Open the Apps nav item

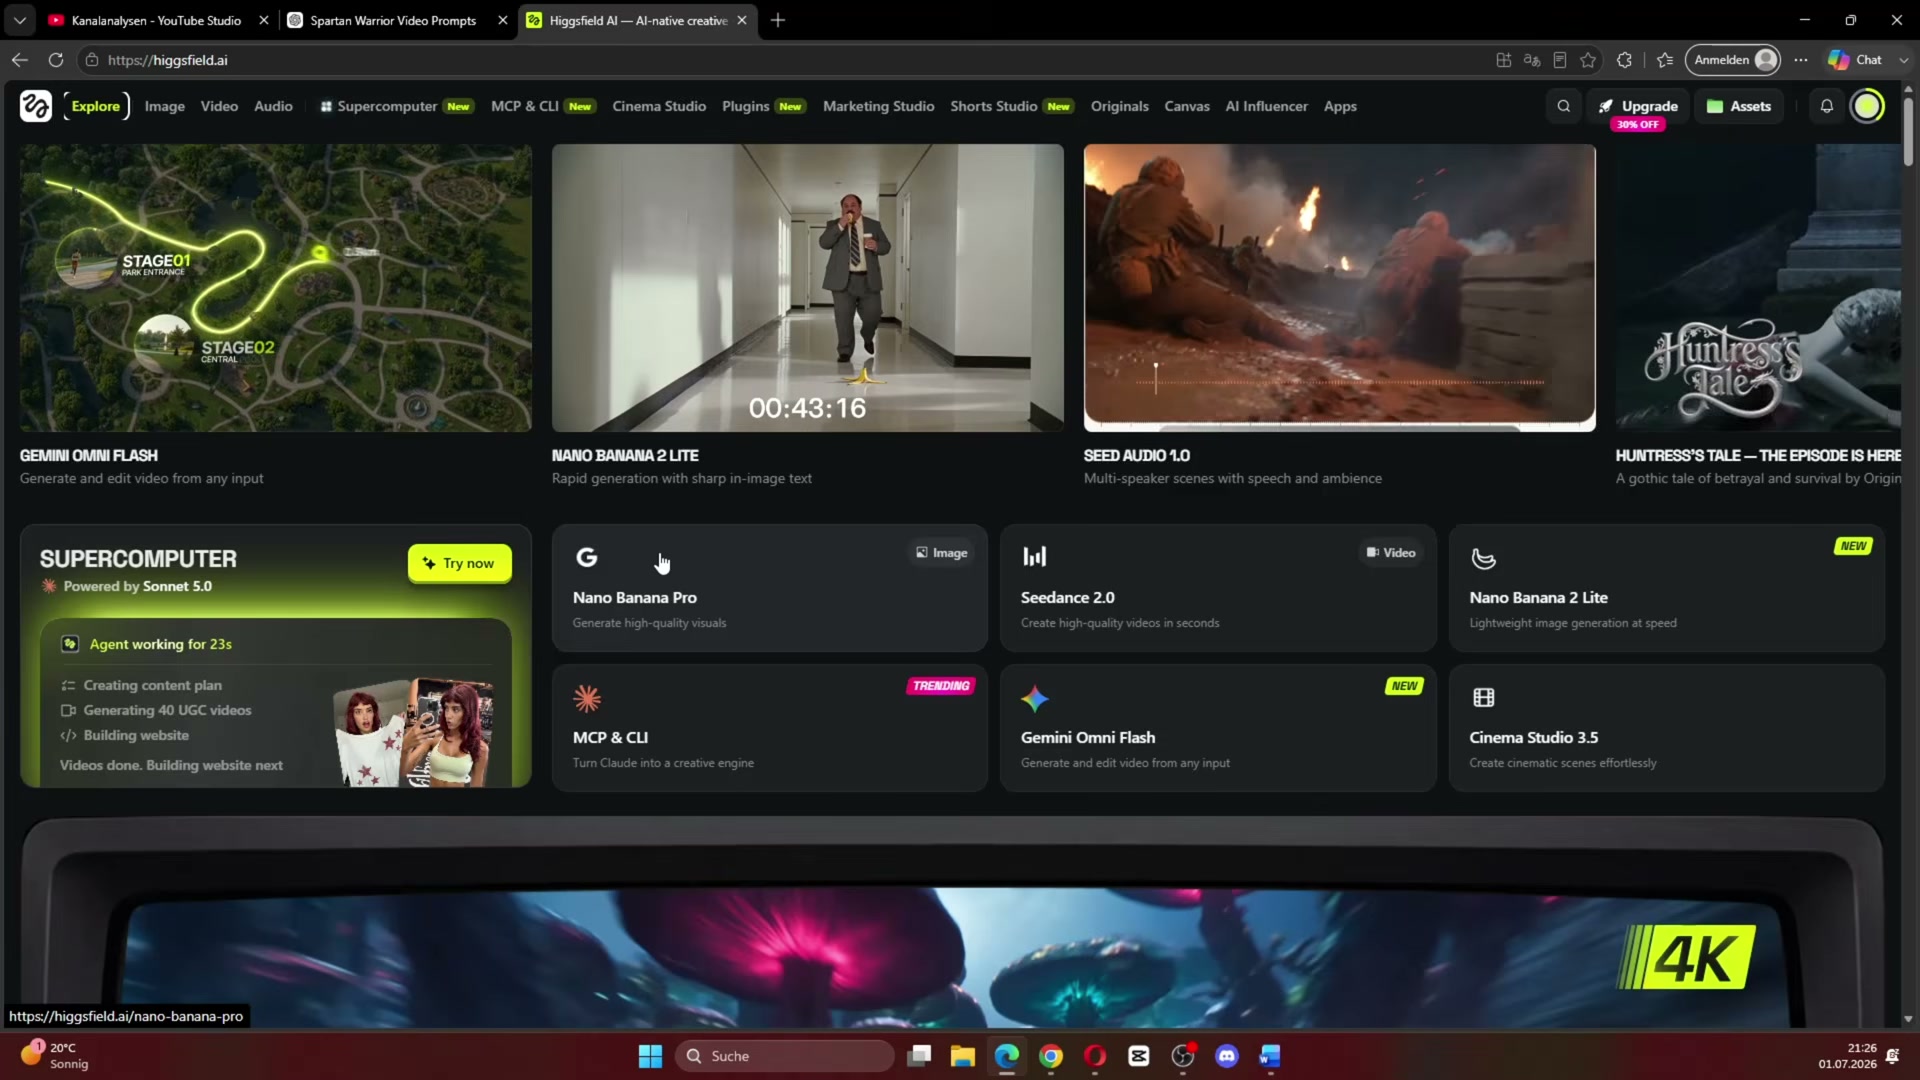tap(1340, 106)
